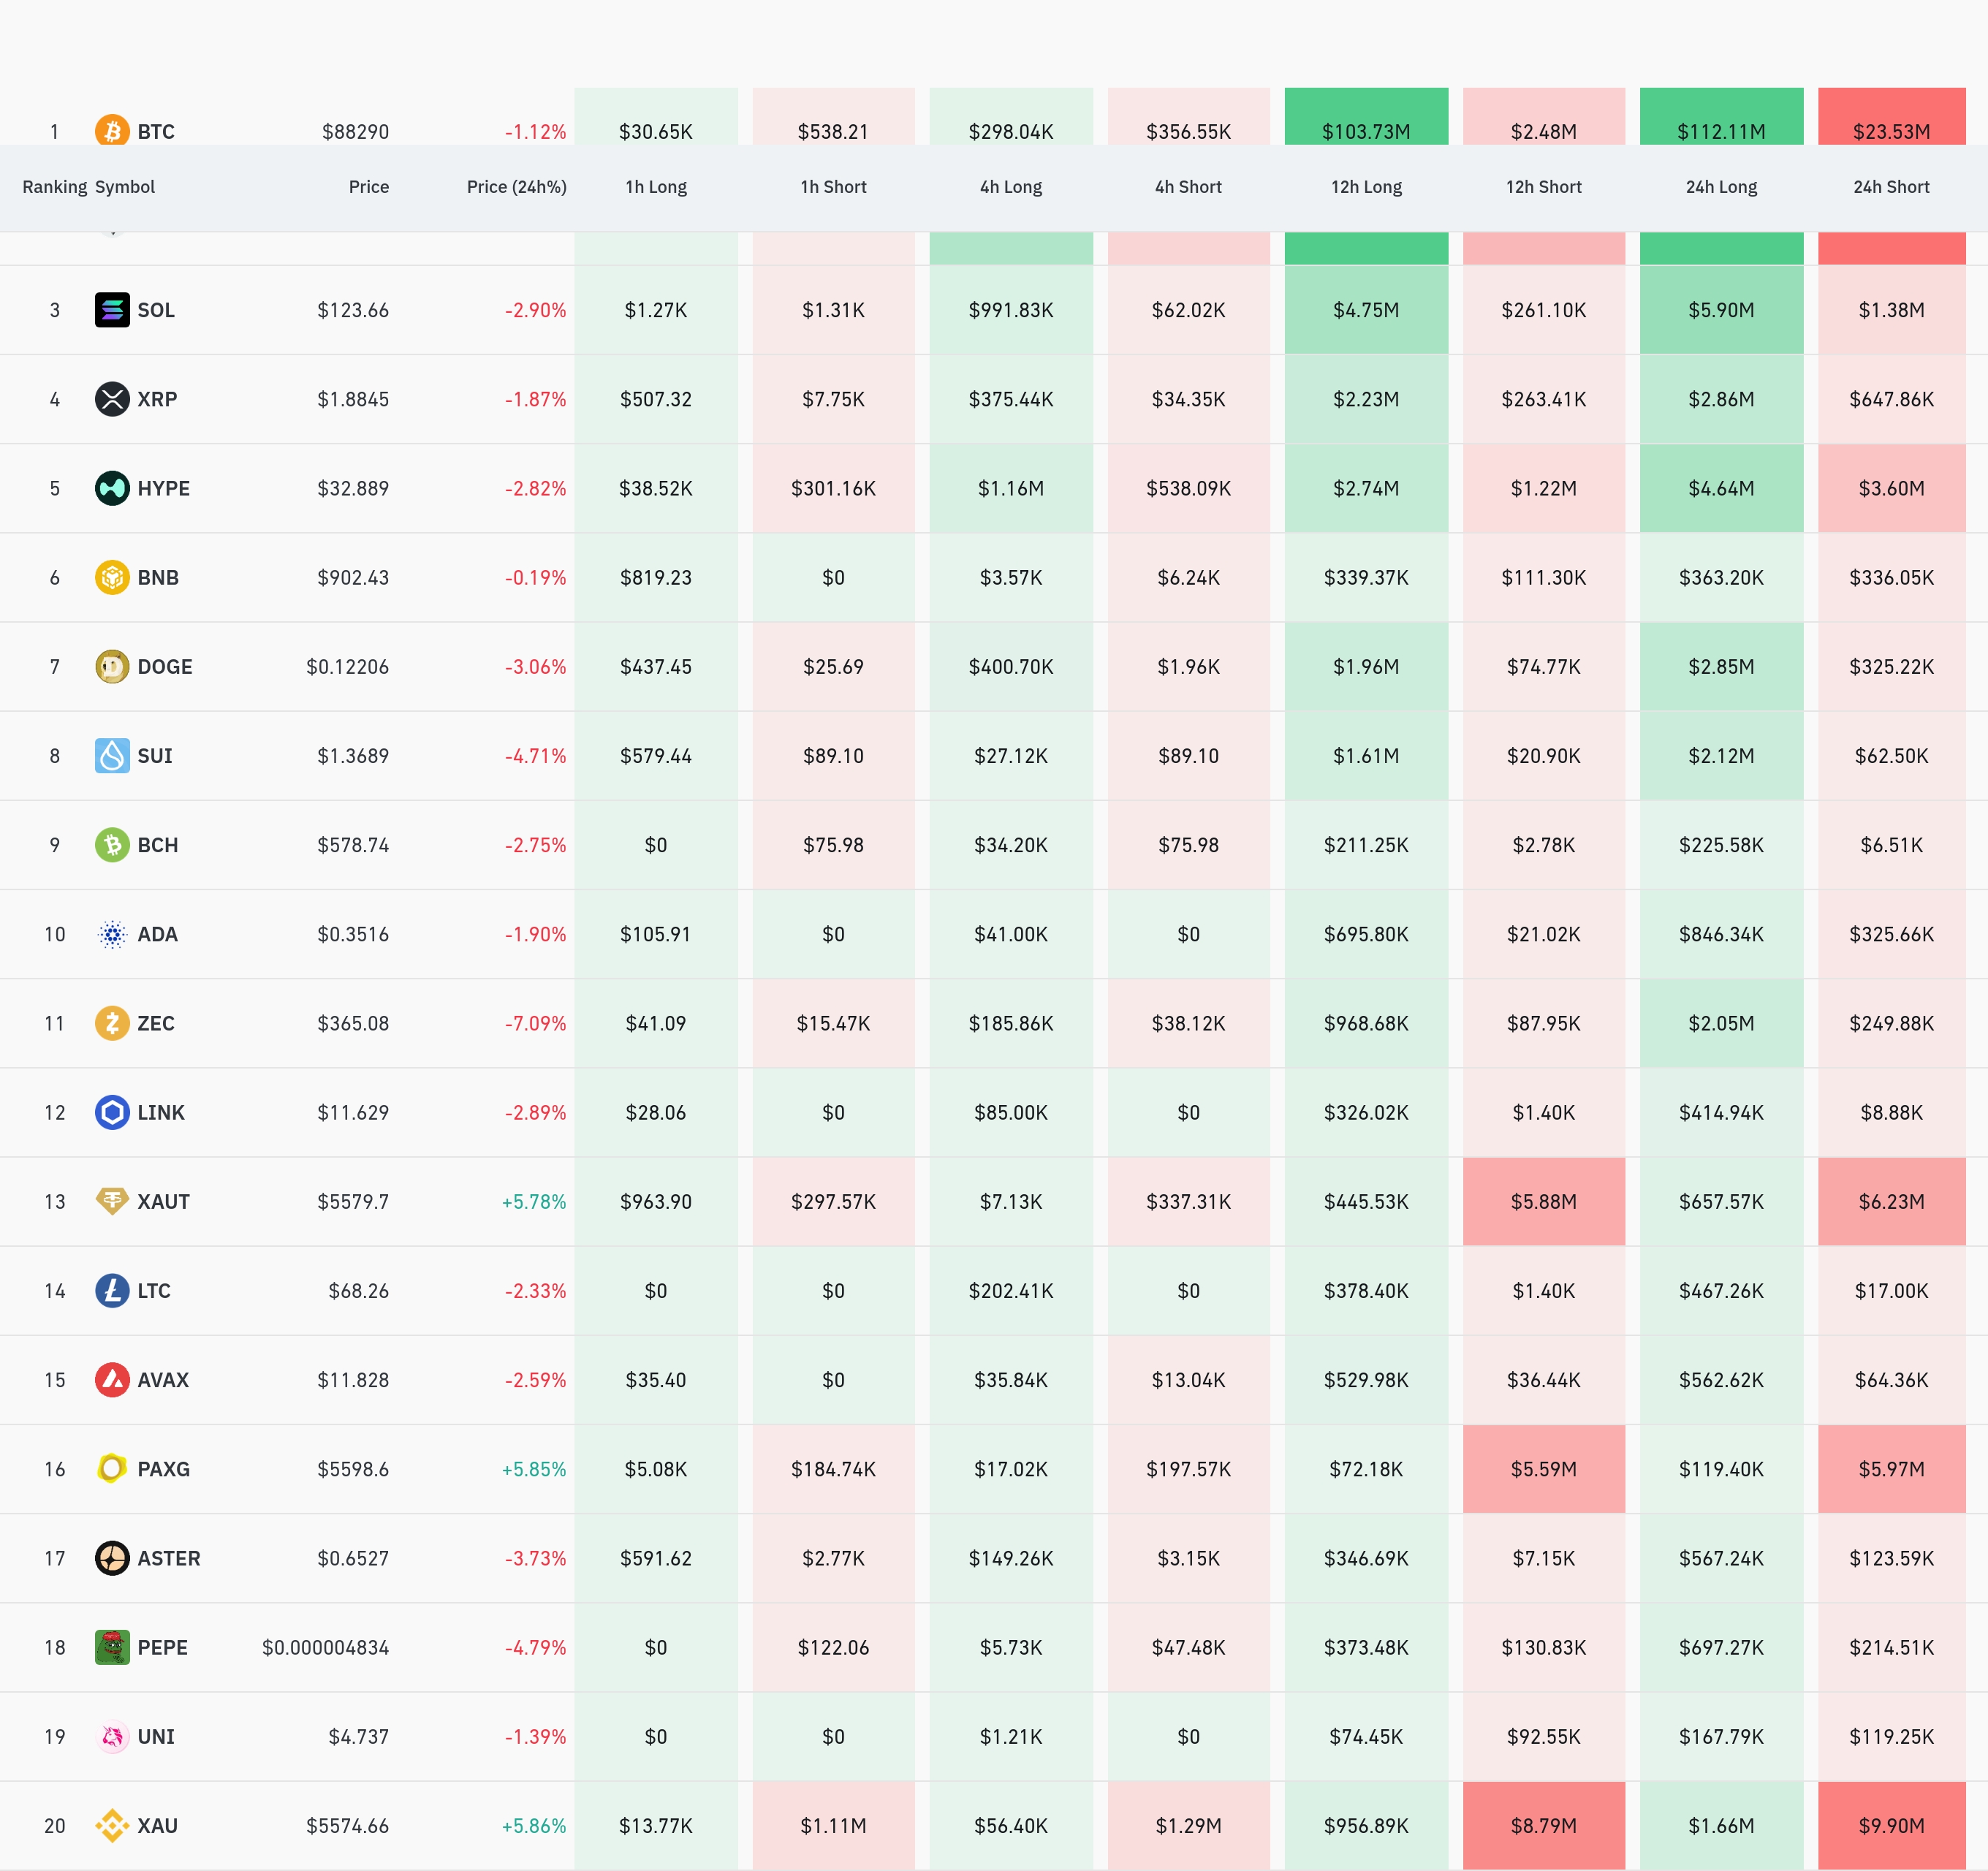Sort by the 24h Short column header

(x=1891, y=187)
